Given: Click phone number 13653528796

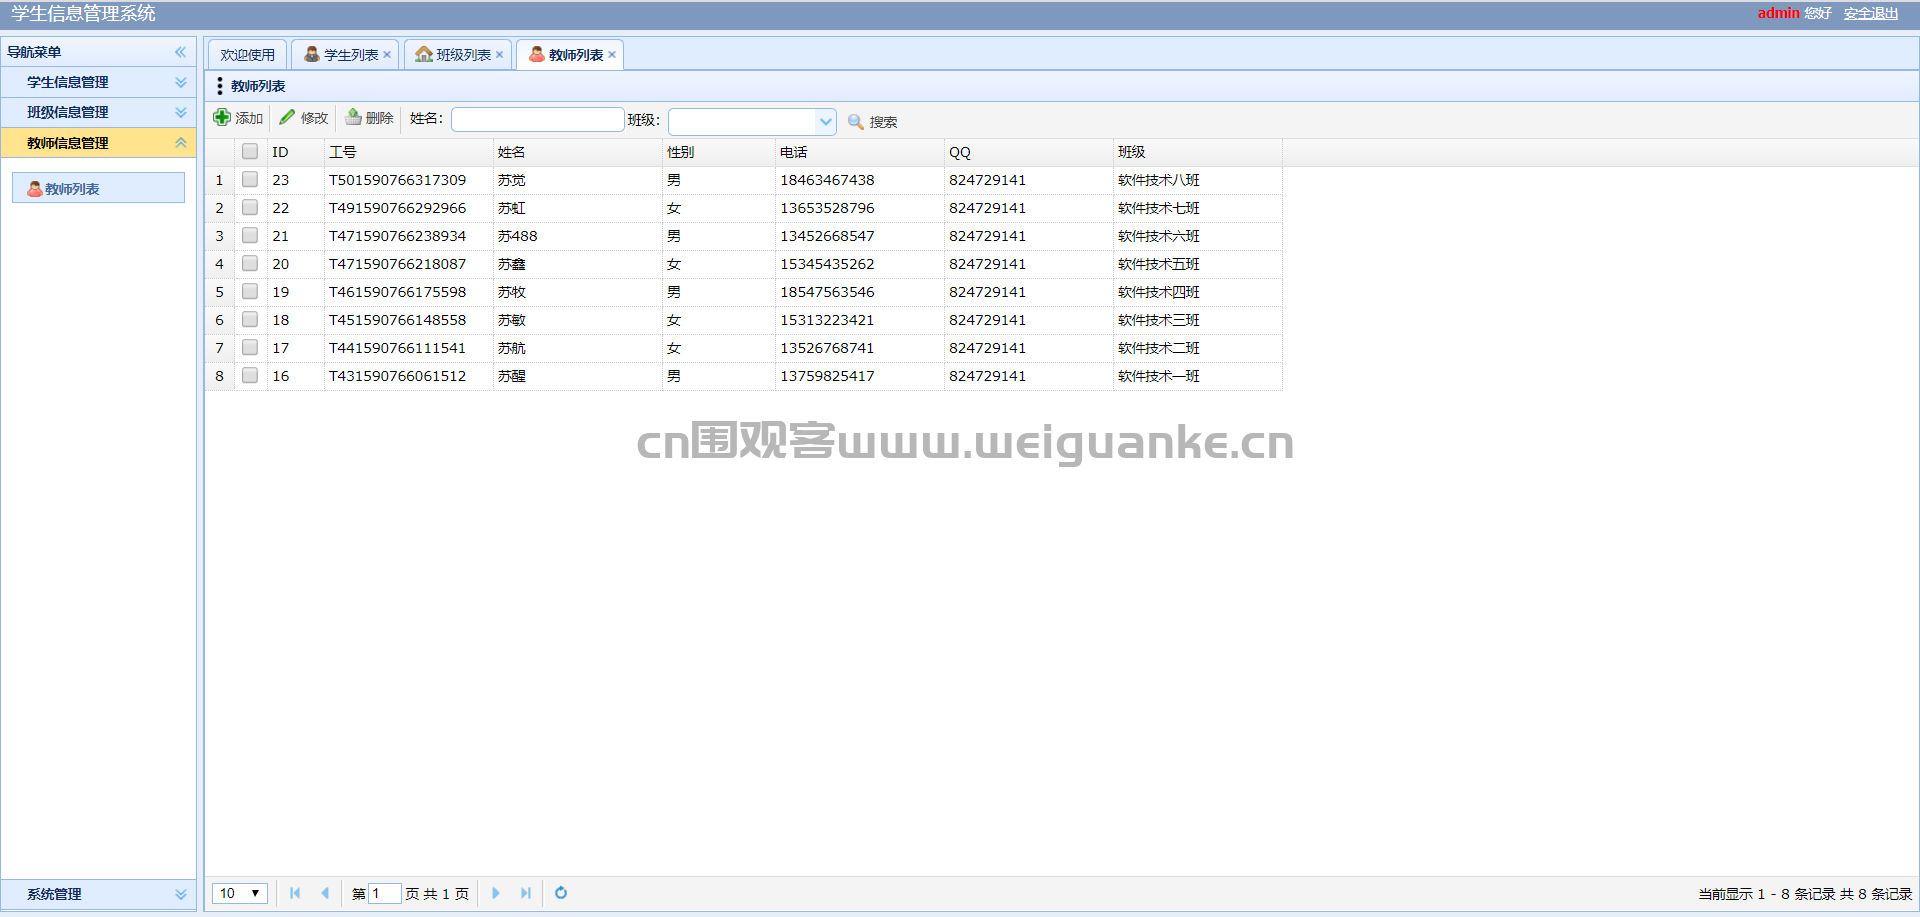Looking at the screenshot, I should pos(827,208).
